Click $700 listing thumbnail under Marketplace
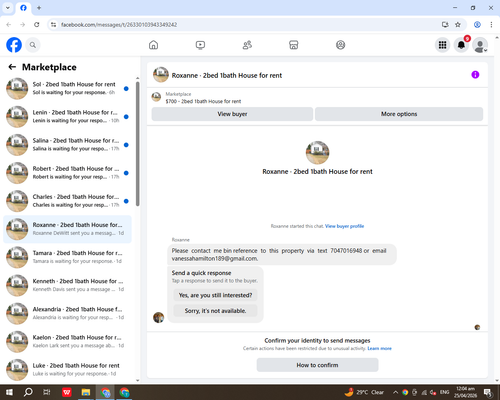Image resolution: width=500 pixels, height=400 pixels. (x=156, y=97)
